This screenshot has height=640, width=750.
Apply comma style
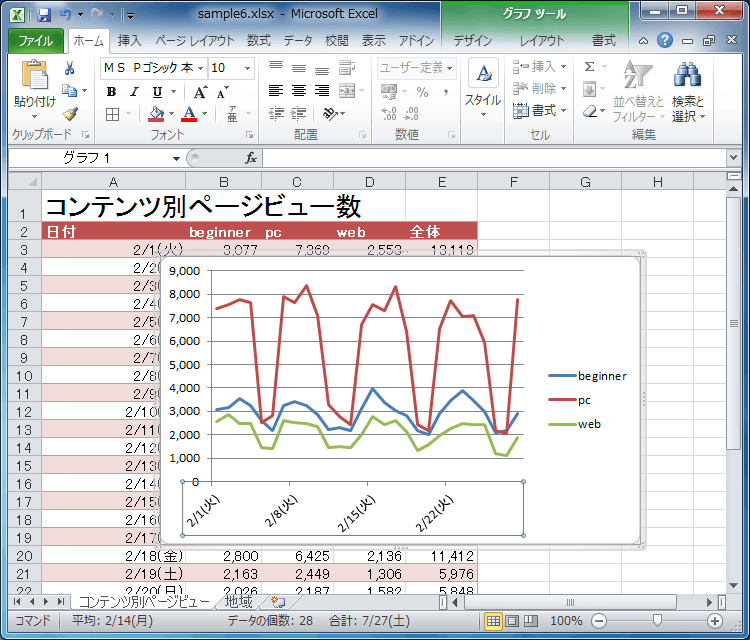pyautogui.click(x=446, y=91)
